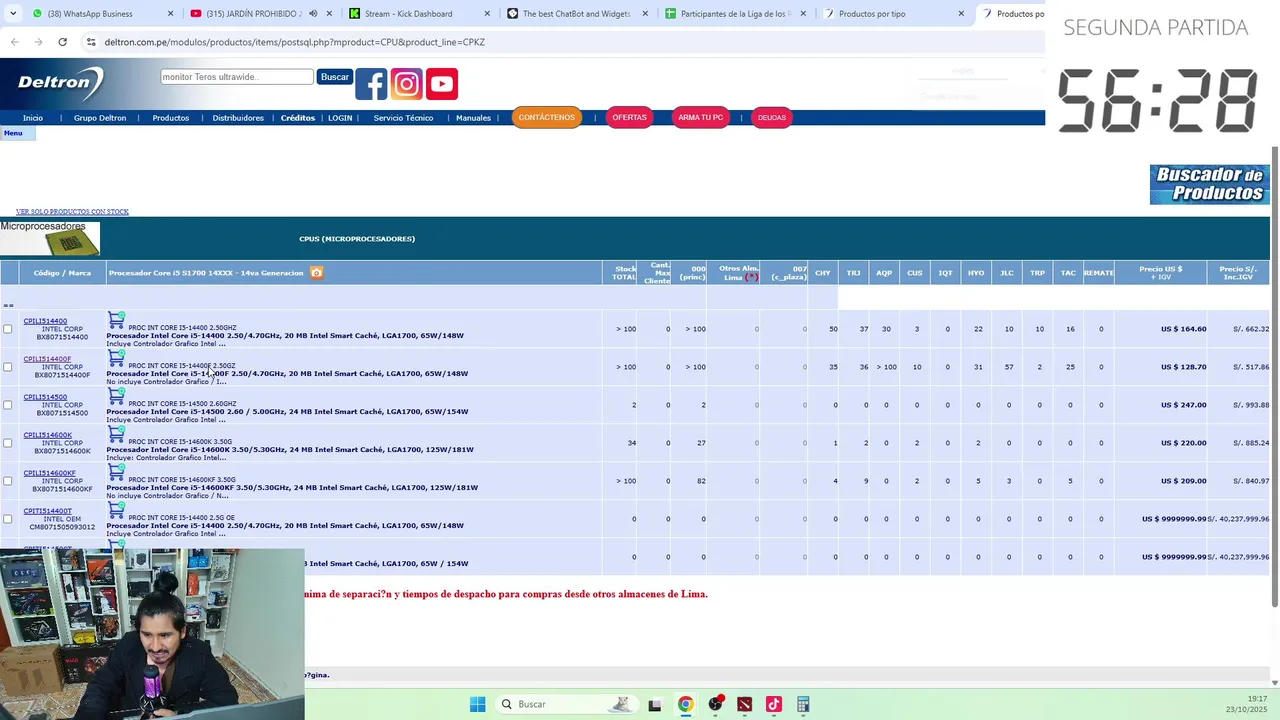The image size is (1280, 720).
Task: Add CPILI514500 to cart via cart icon
Action: 116,396
